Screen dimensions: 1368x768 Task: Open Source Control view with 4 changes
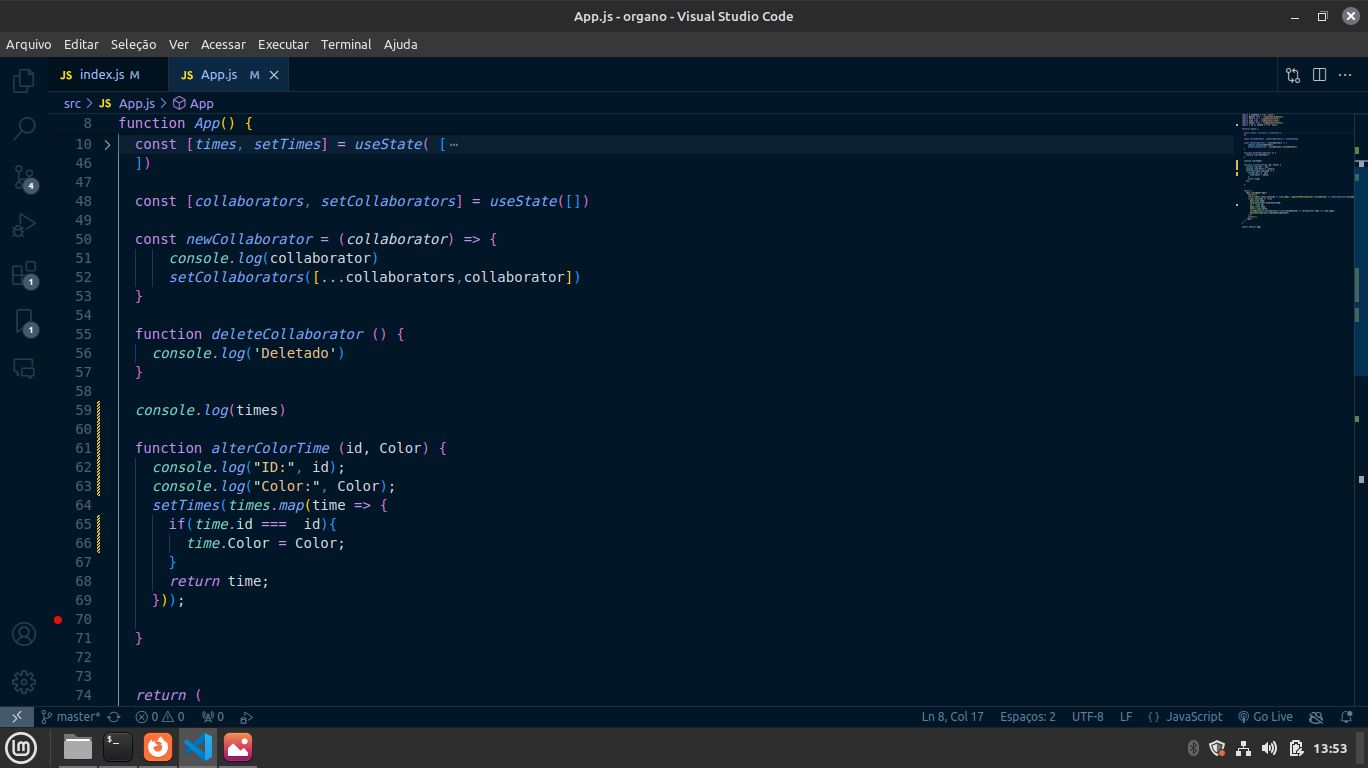pos(24,178)
